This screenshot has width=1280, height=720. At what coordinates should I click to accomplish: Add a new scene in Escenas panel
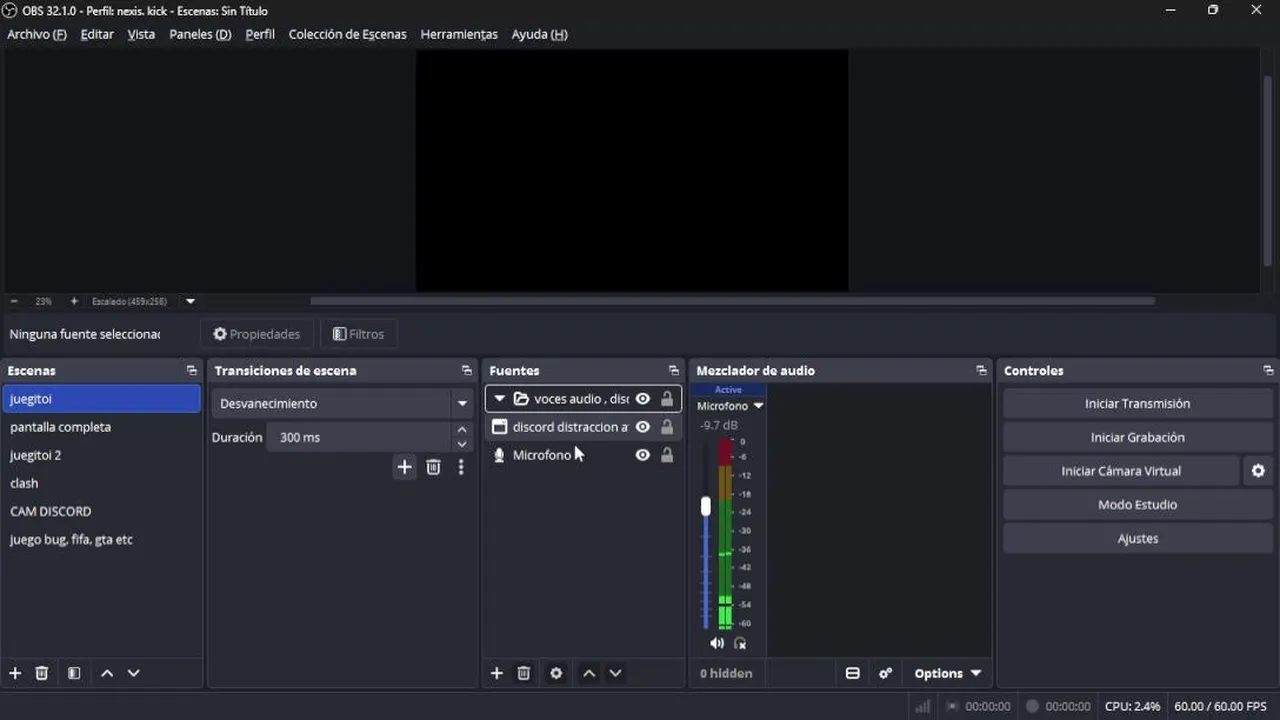[15, 673]
